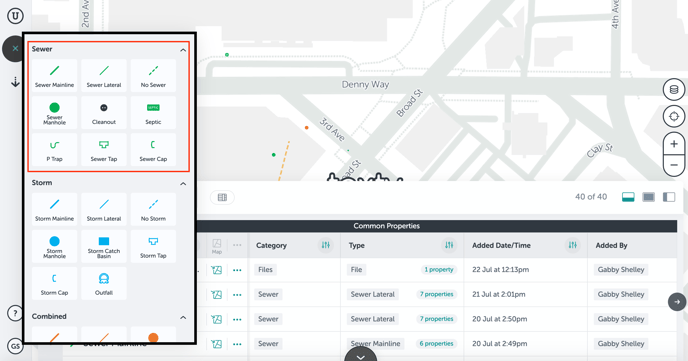Switch to full table panel layout

[649, 197]
